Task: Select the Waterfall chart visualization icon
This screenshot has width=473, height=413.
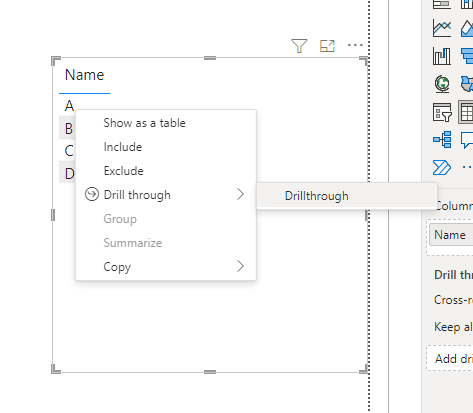Action: 442,56
